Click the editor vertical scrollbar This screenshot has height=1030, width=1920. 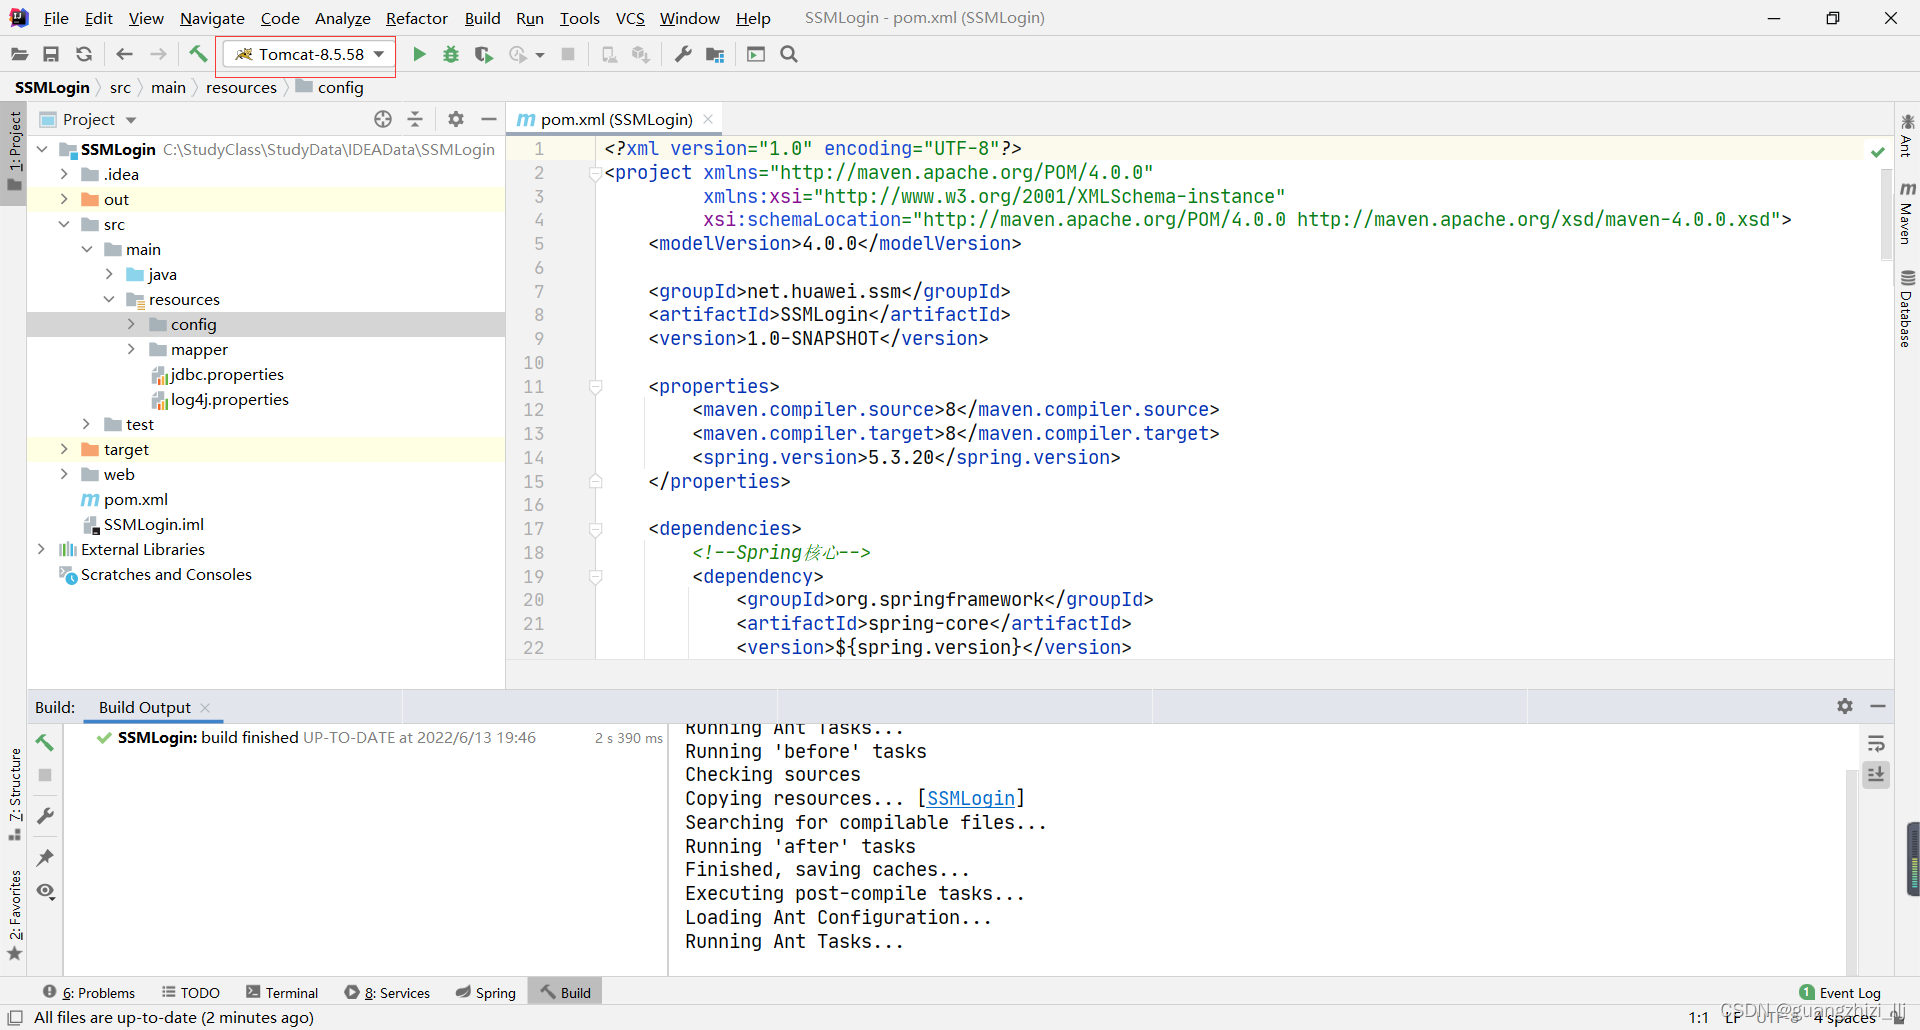[1886, 215]
